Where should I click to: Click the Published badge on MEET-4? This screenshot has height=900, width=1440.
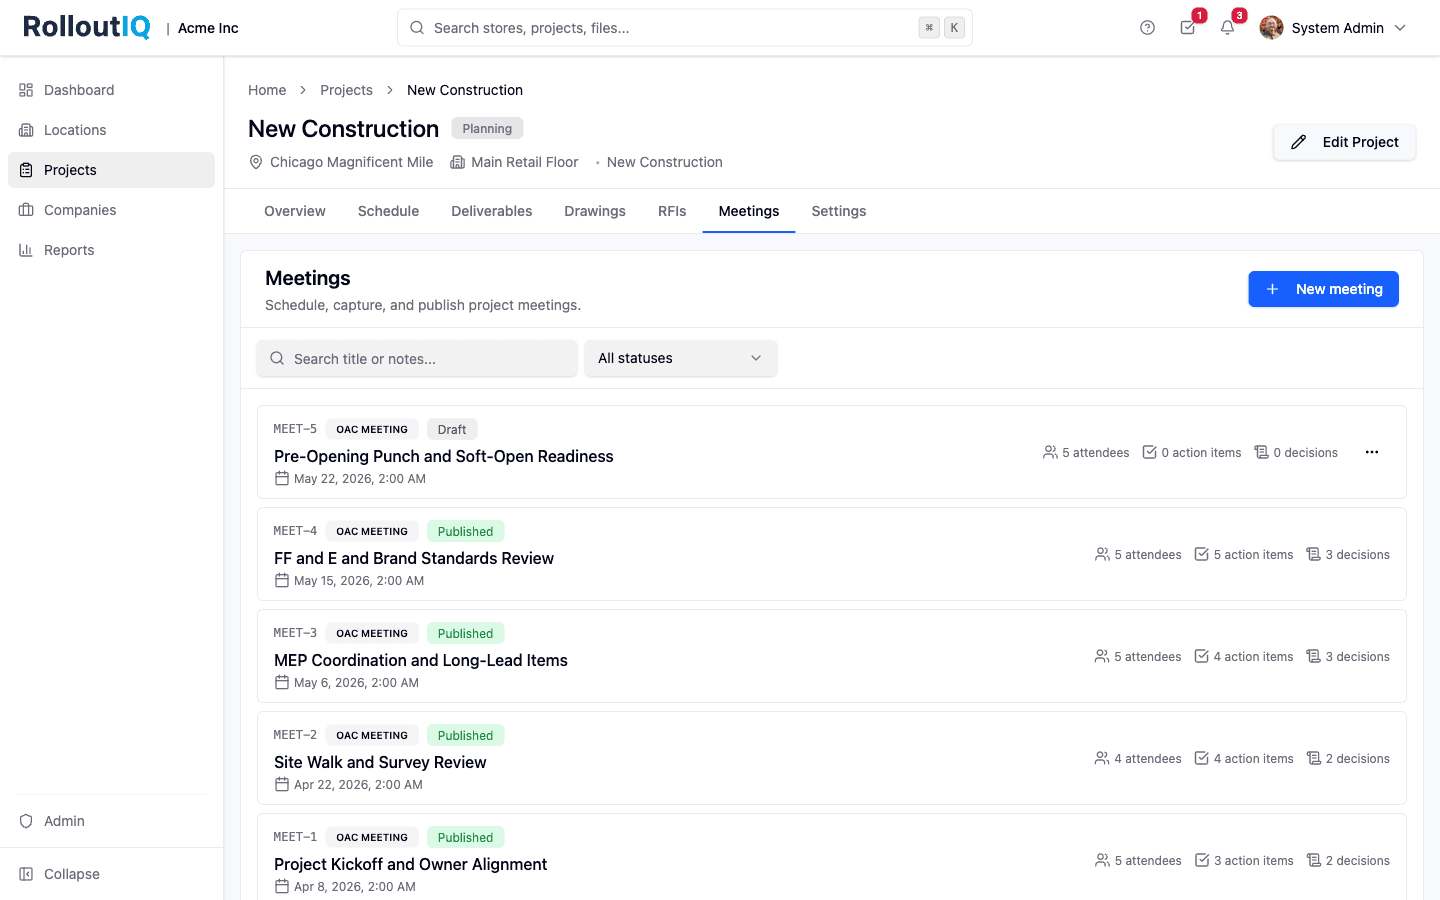tap(465, 531)
